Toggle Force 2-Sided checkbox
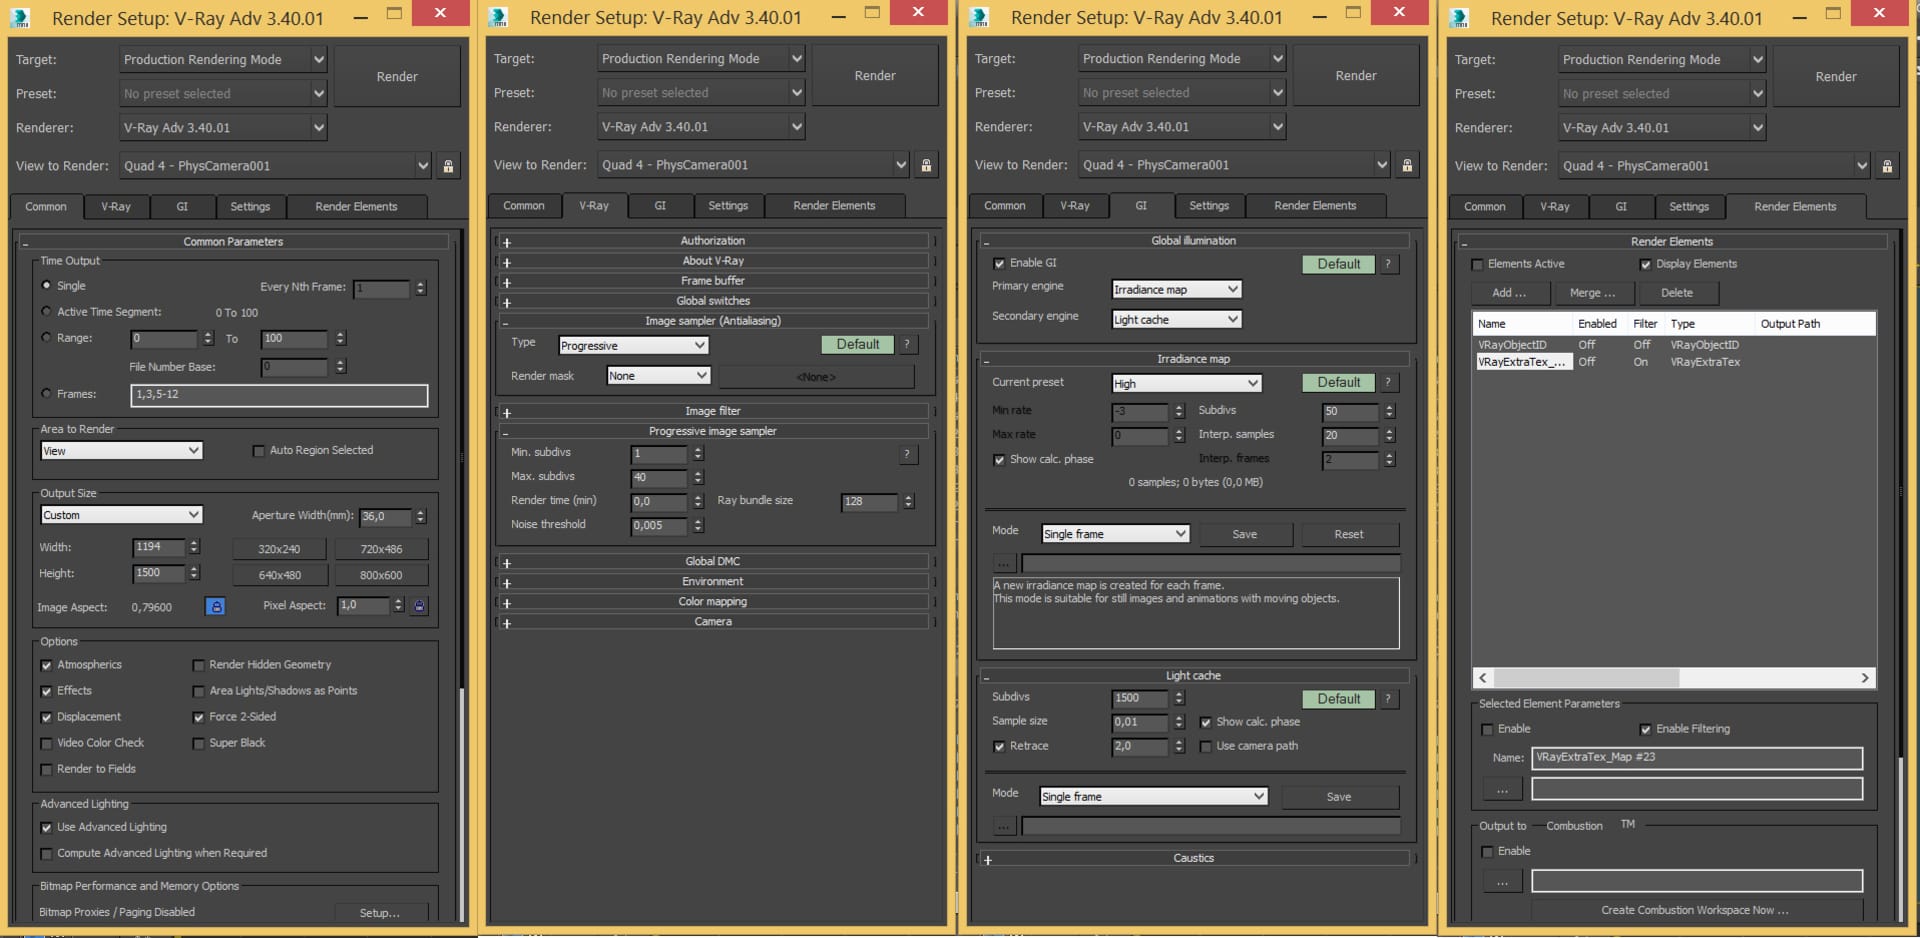Image resolution: width=1920 pixels, height=938 pixels. pos(198,717)
